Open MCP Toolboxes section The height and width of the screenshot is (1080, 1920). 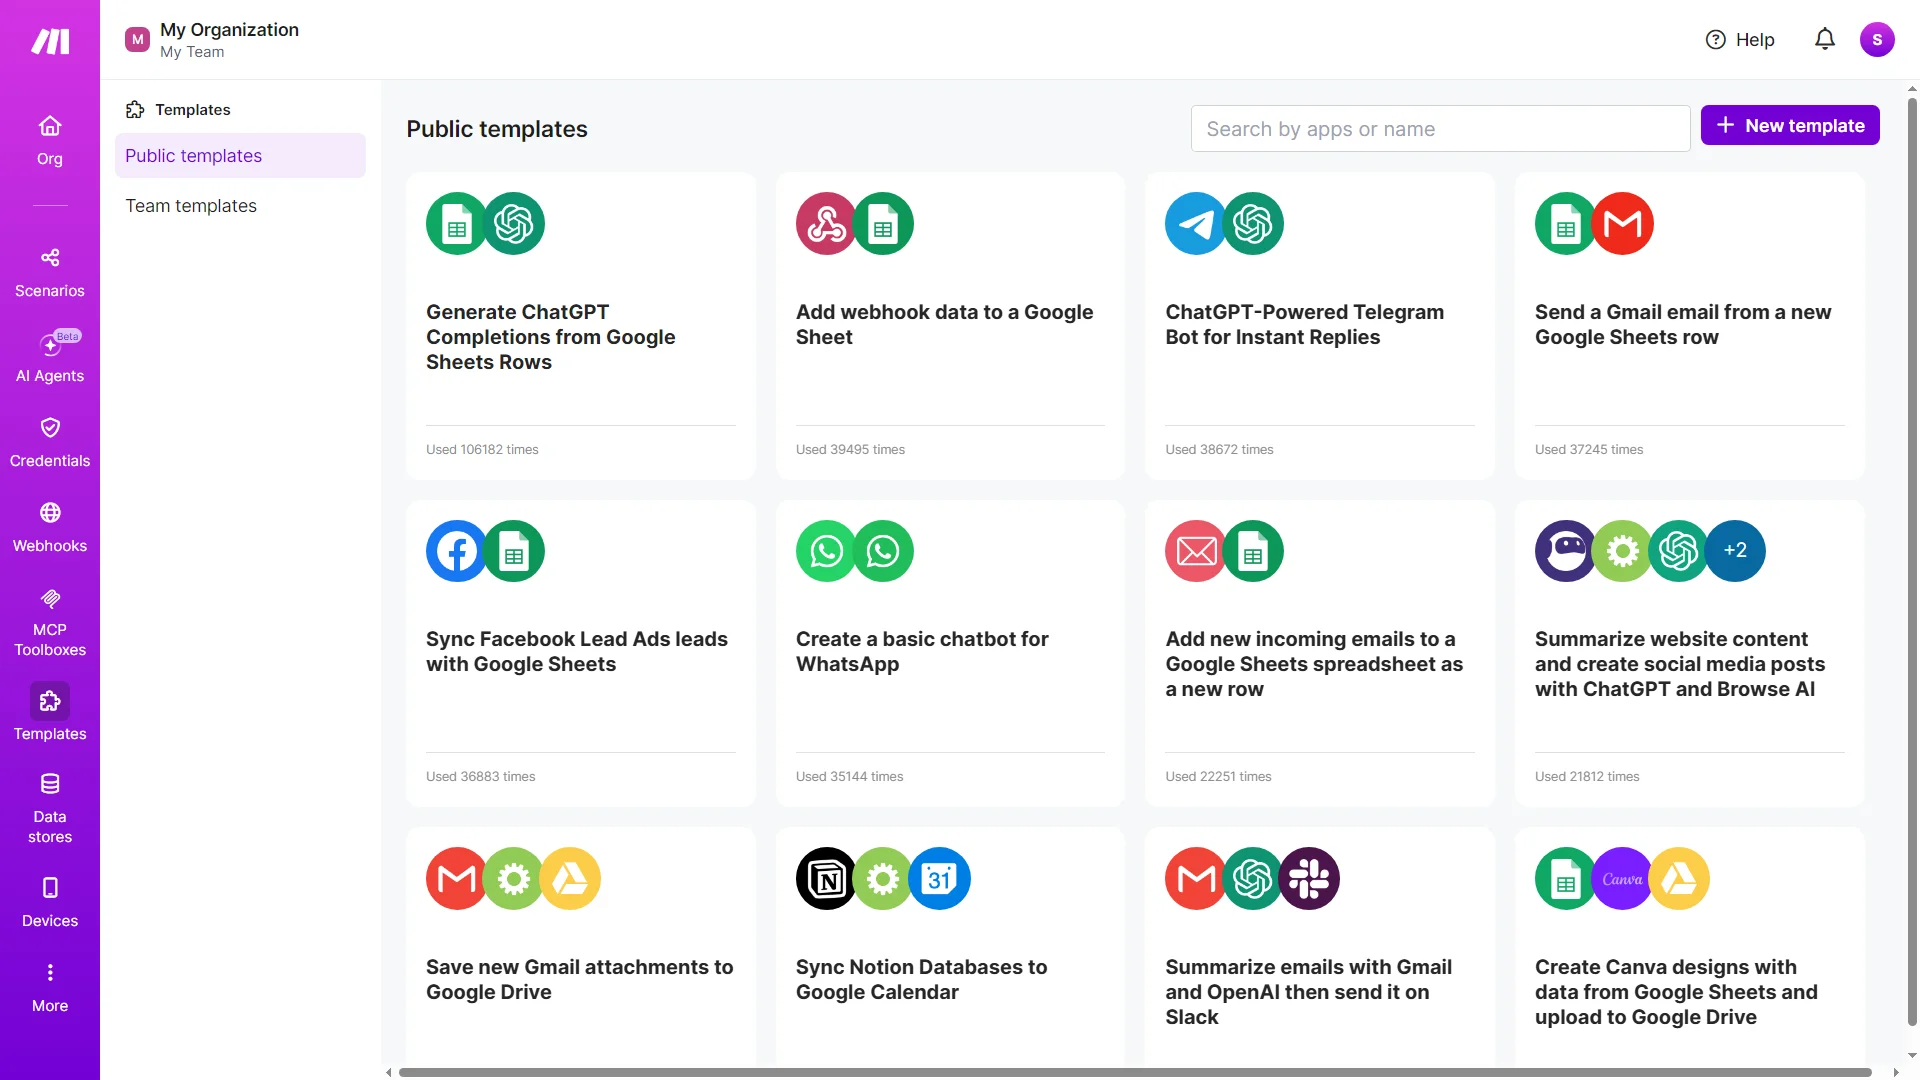tap(50, 621)
